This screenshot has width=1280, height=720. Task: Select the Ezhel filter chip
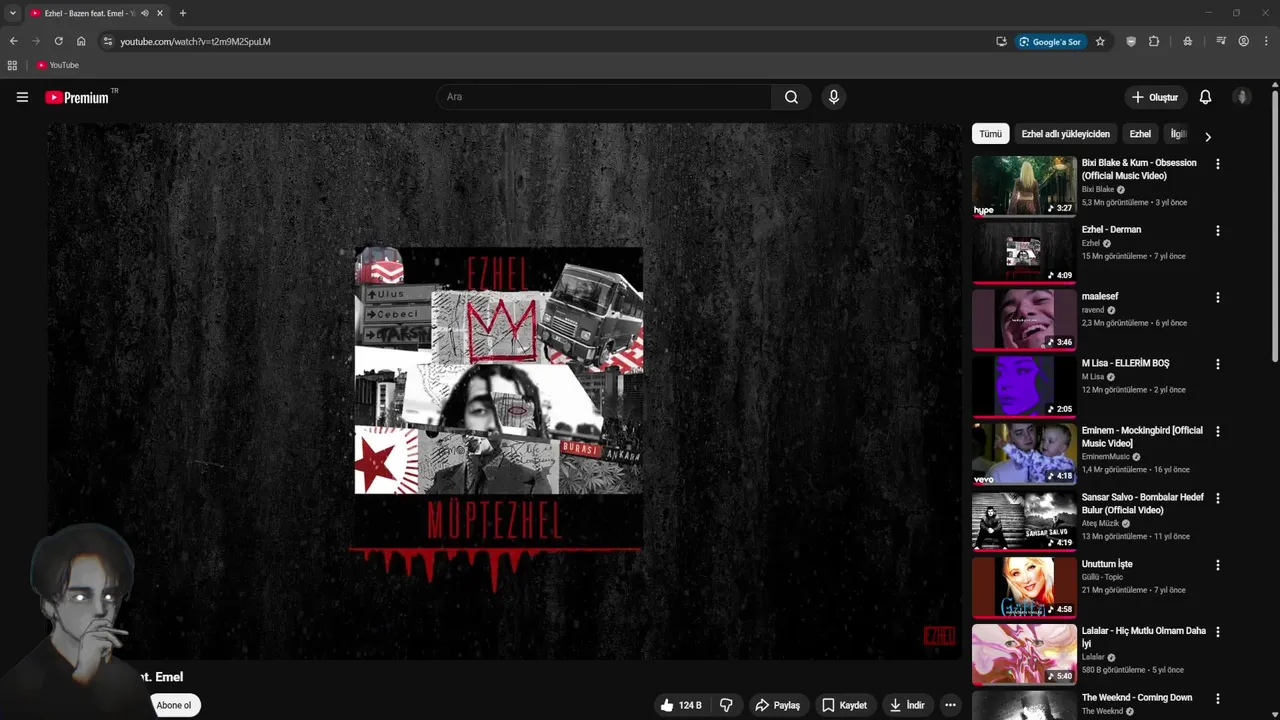pos(1140,134)
